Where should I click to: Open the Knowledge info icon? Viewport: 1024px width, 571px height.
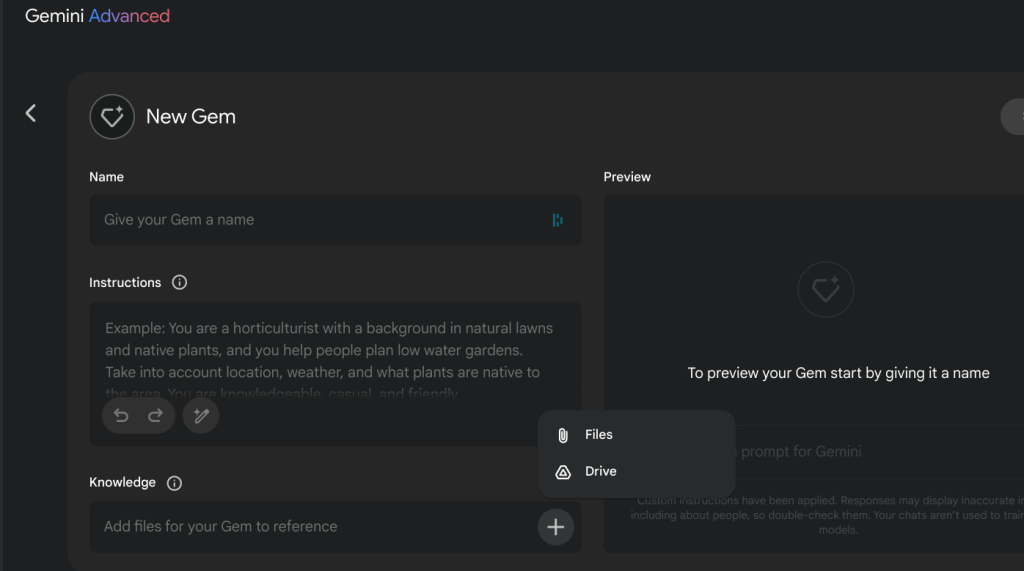(174, 483)
